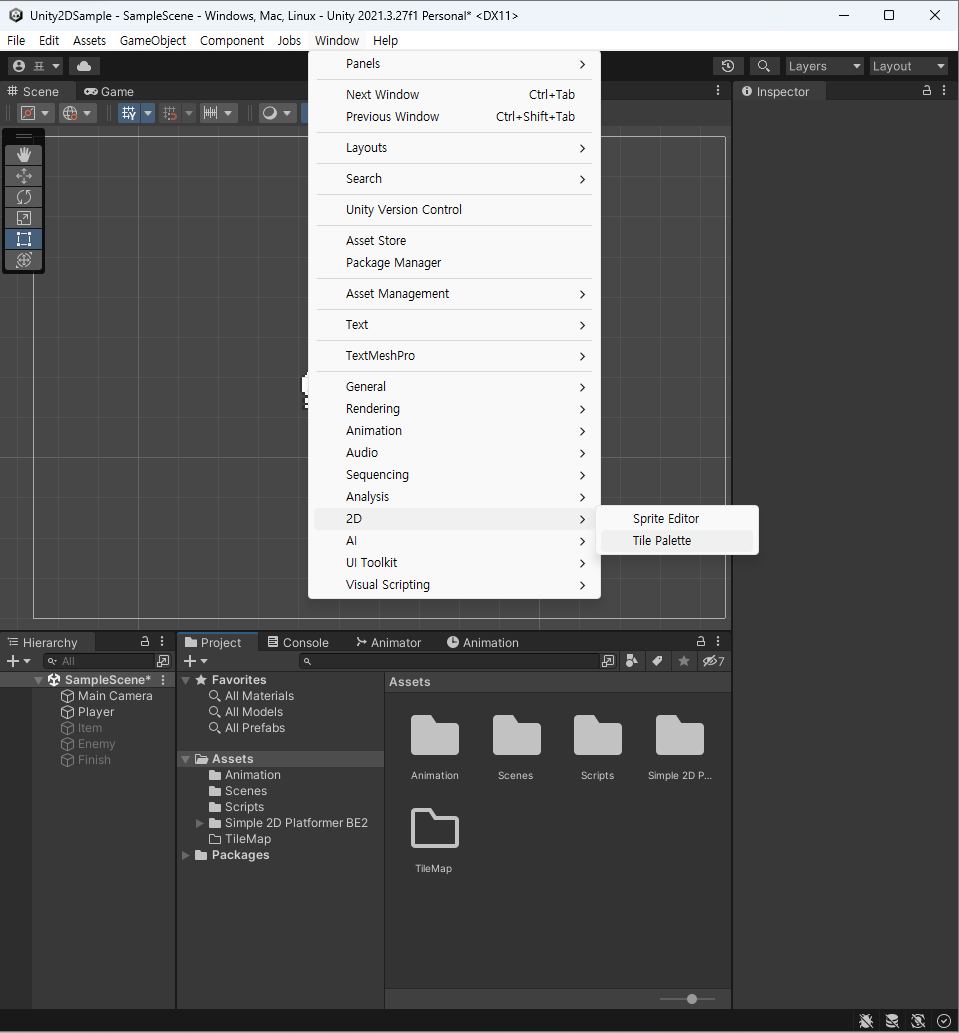Select the Scale tool

(x=24, y=218)
